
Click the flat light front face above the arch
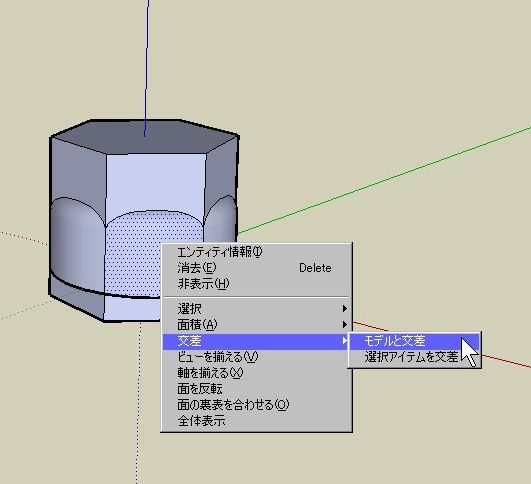[156, 183]
